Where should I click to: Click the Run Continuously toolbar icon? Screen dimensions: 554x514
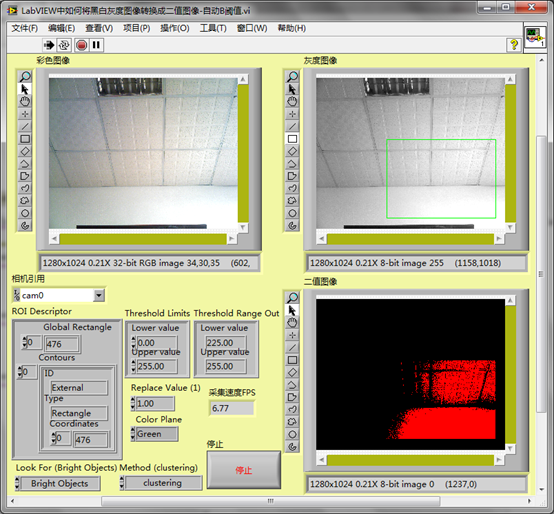coord(64,45)
